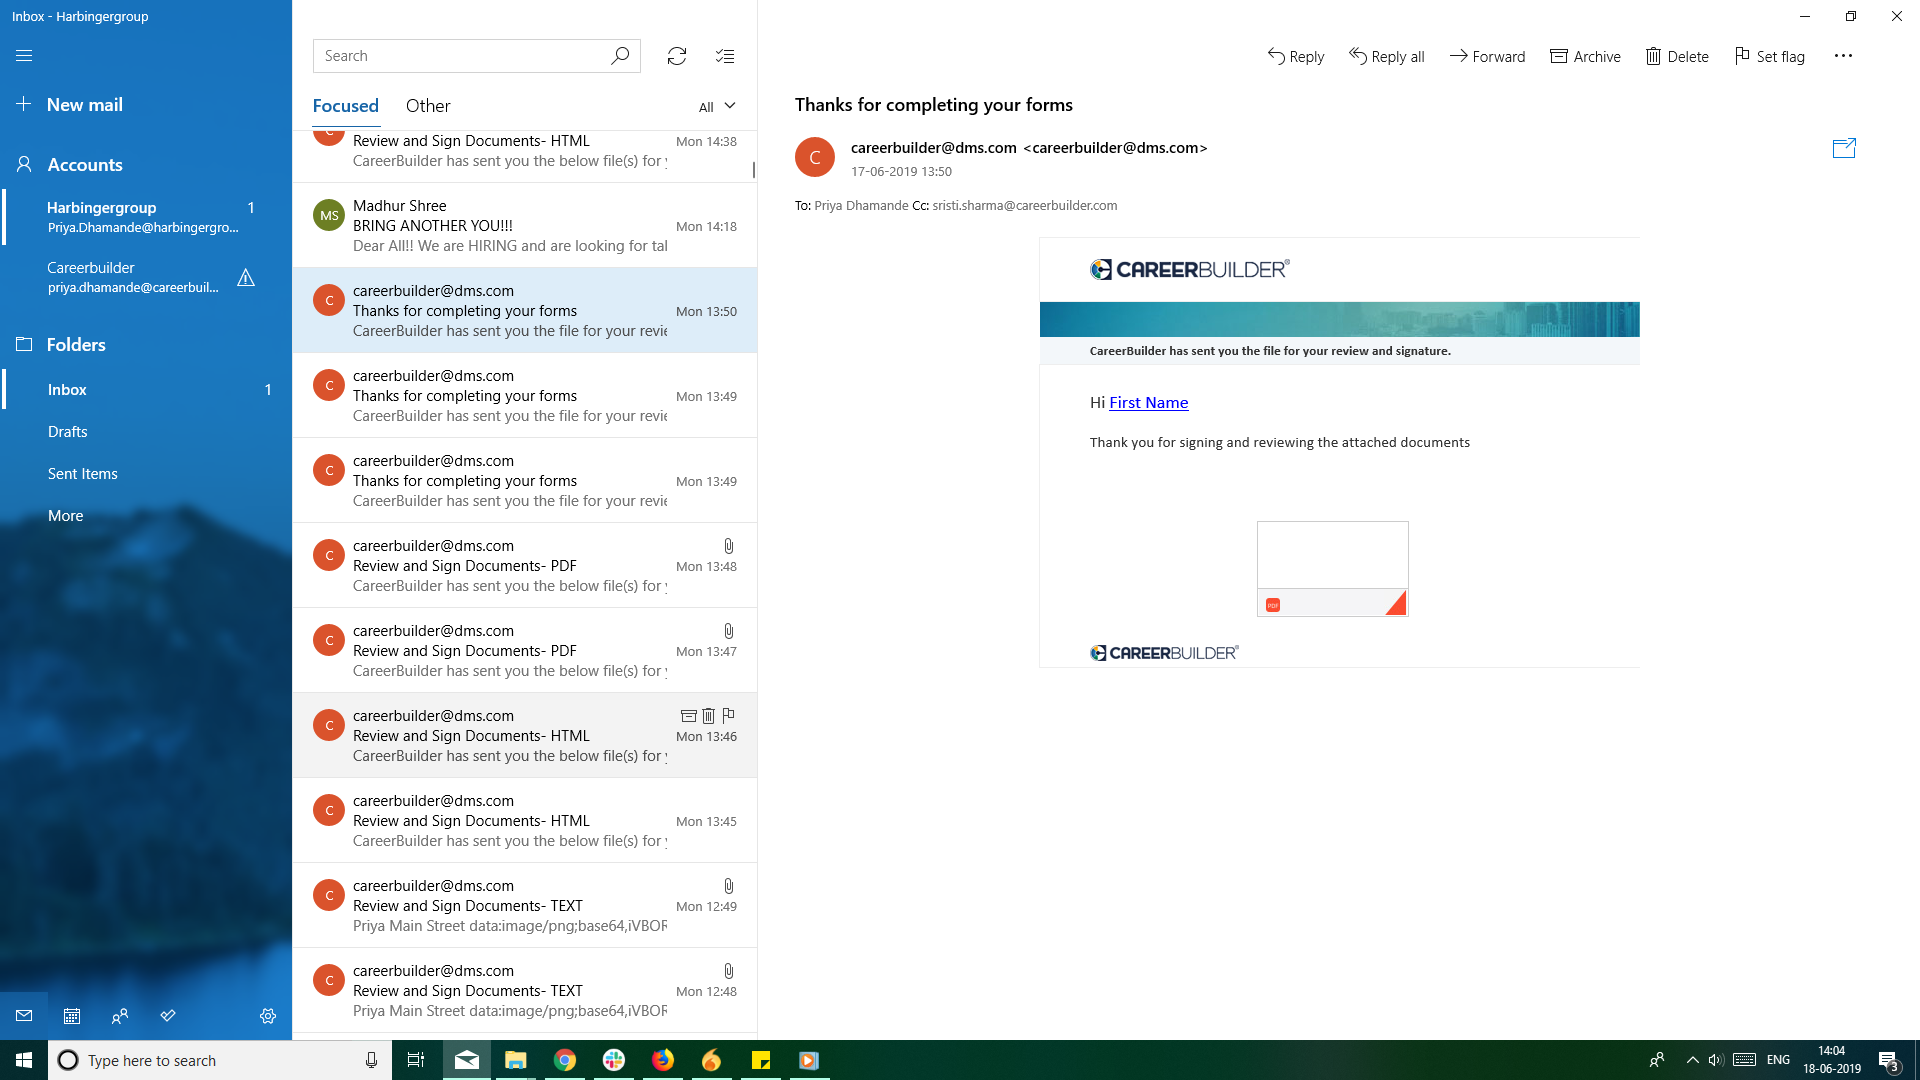The image size is (1920, 1080).
Task: Switch to Mail view icon
Action: (x=24, y=1015)
